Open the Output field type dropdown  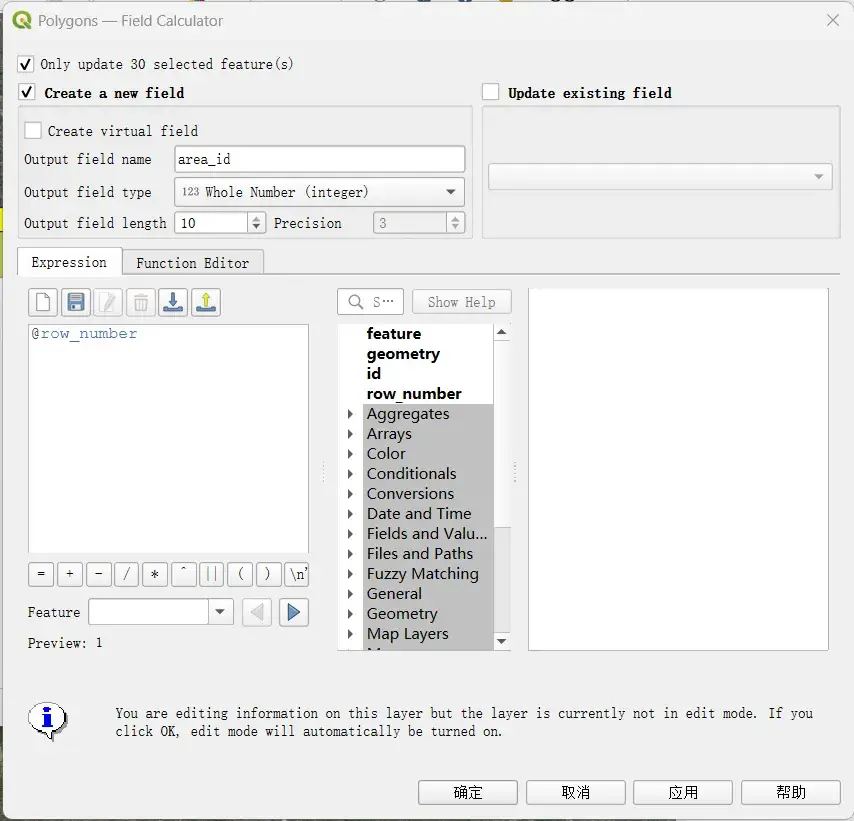coord(319,192)
